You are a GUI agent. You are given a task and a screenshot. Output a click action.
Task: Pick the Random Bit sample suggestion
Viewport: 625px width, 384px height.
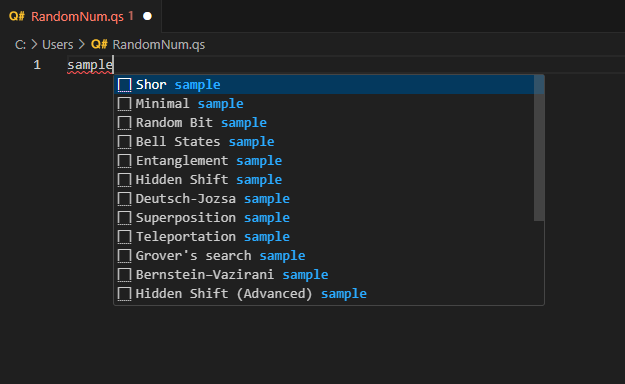tap(324, 122)
